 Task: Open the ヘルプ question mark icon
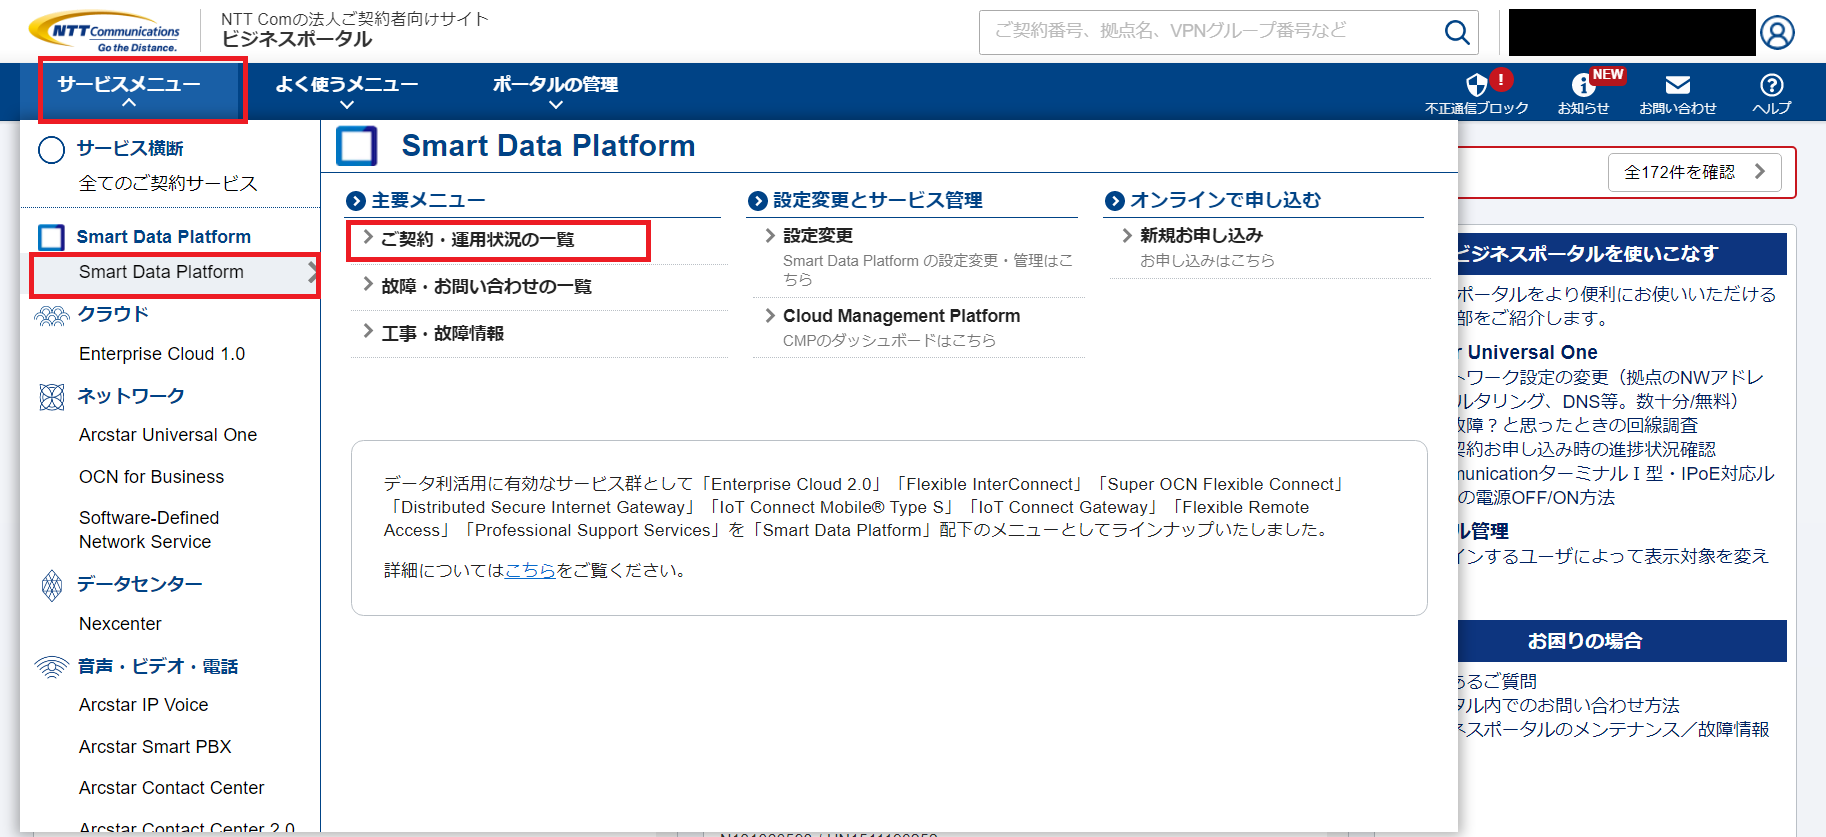(x=1771, y=86)
